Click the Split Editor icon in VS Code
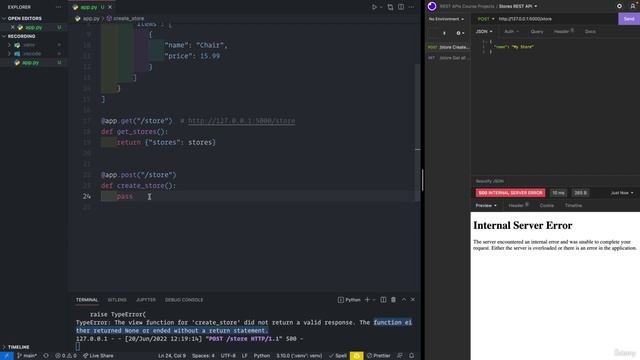The height and width of the screenshot is (360, 640). (401, 7)
